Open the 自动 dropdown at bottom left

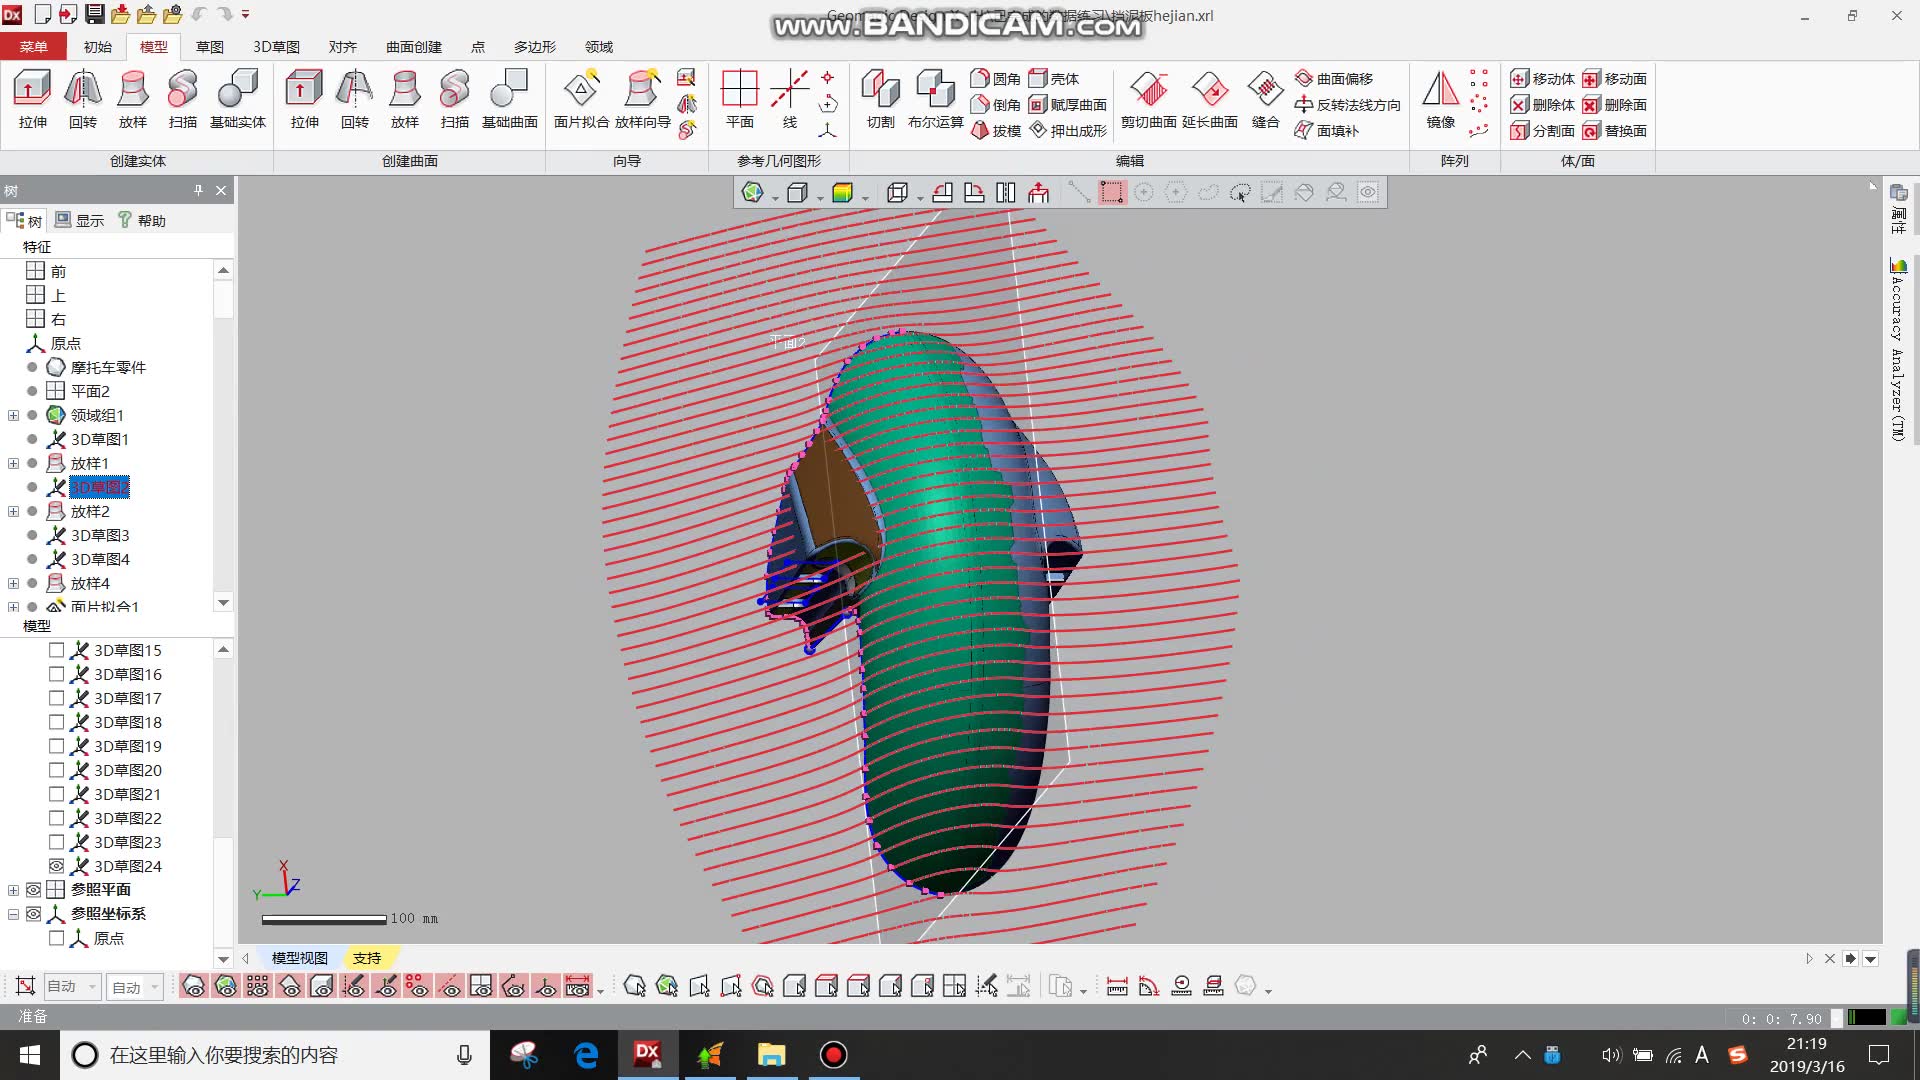tap(70, 986)
